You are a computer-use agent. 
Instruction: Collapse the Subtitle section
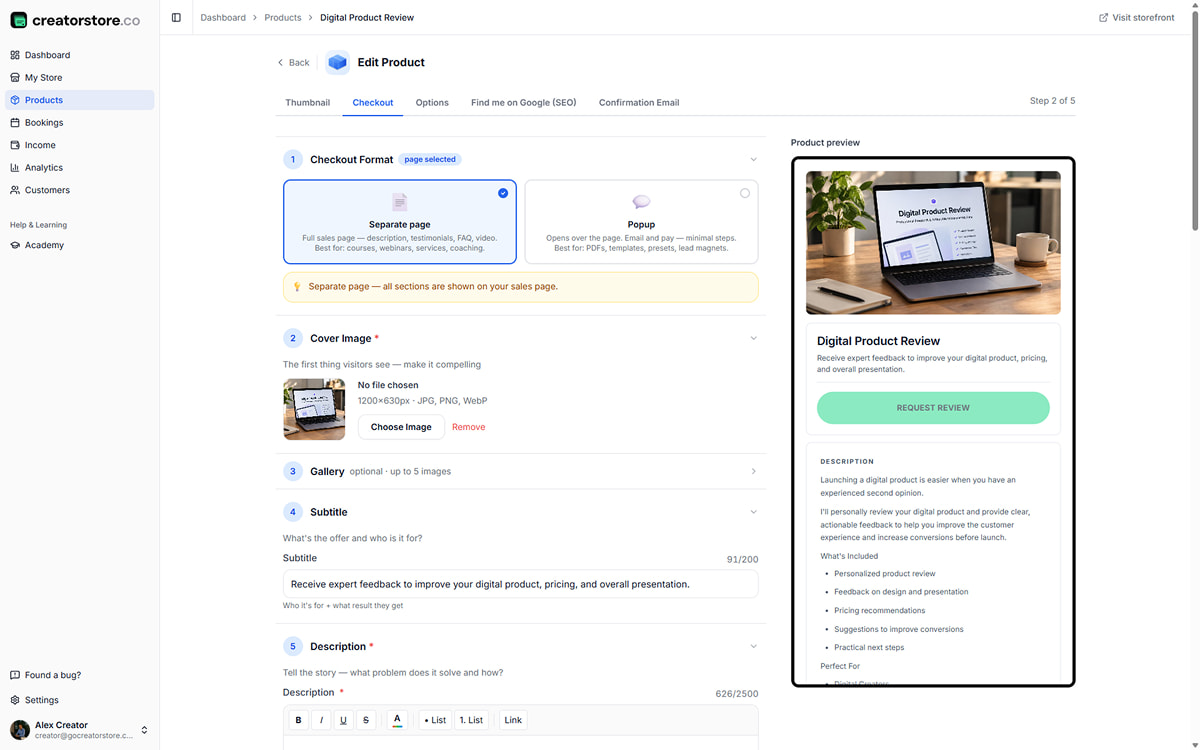753,512
